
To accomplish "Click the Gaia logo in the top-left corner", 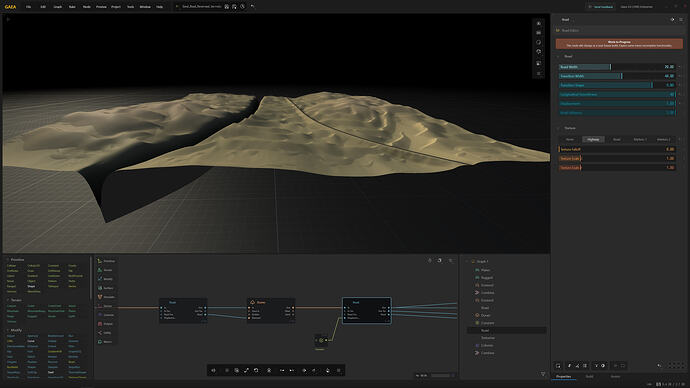I will click(10, 7).
